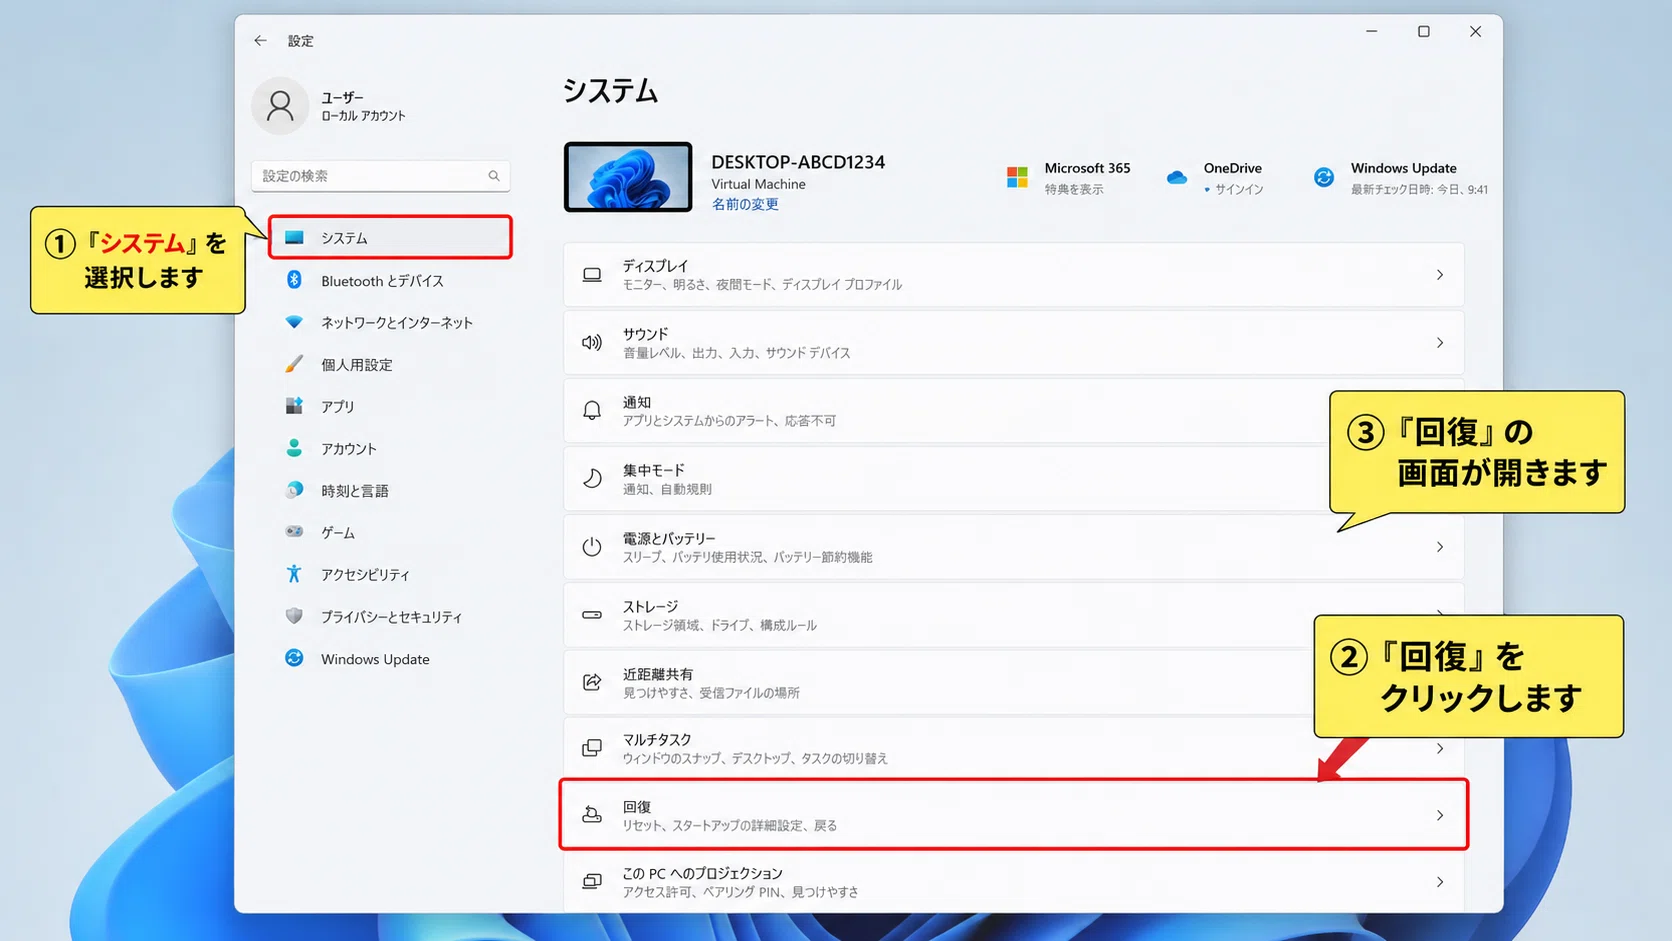Click the 時刻と言語 globe icon
This screenshot has height=941, width=1672.
pos(294,490)
